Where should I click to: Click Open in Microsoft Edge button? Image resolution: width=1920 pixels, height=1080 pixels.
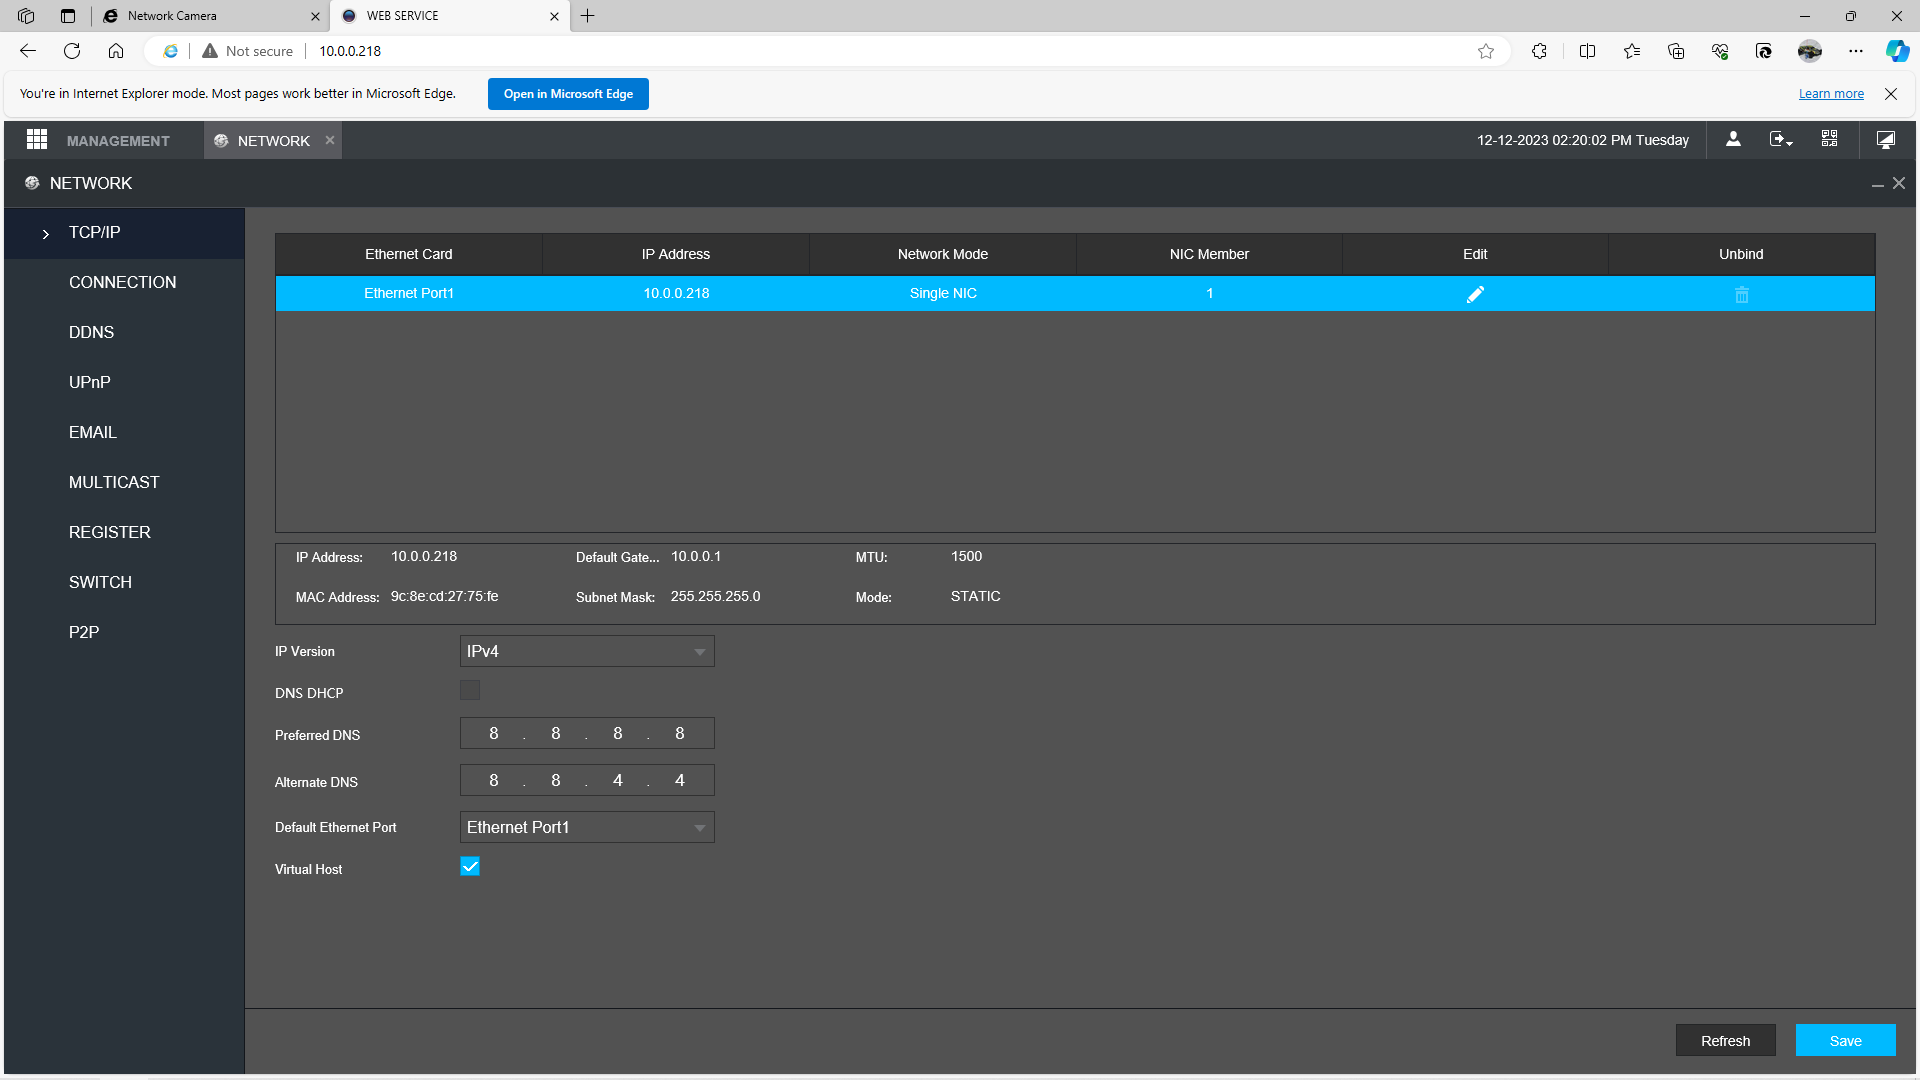[x=568, y=94]
